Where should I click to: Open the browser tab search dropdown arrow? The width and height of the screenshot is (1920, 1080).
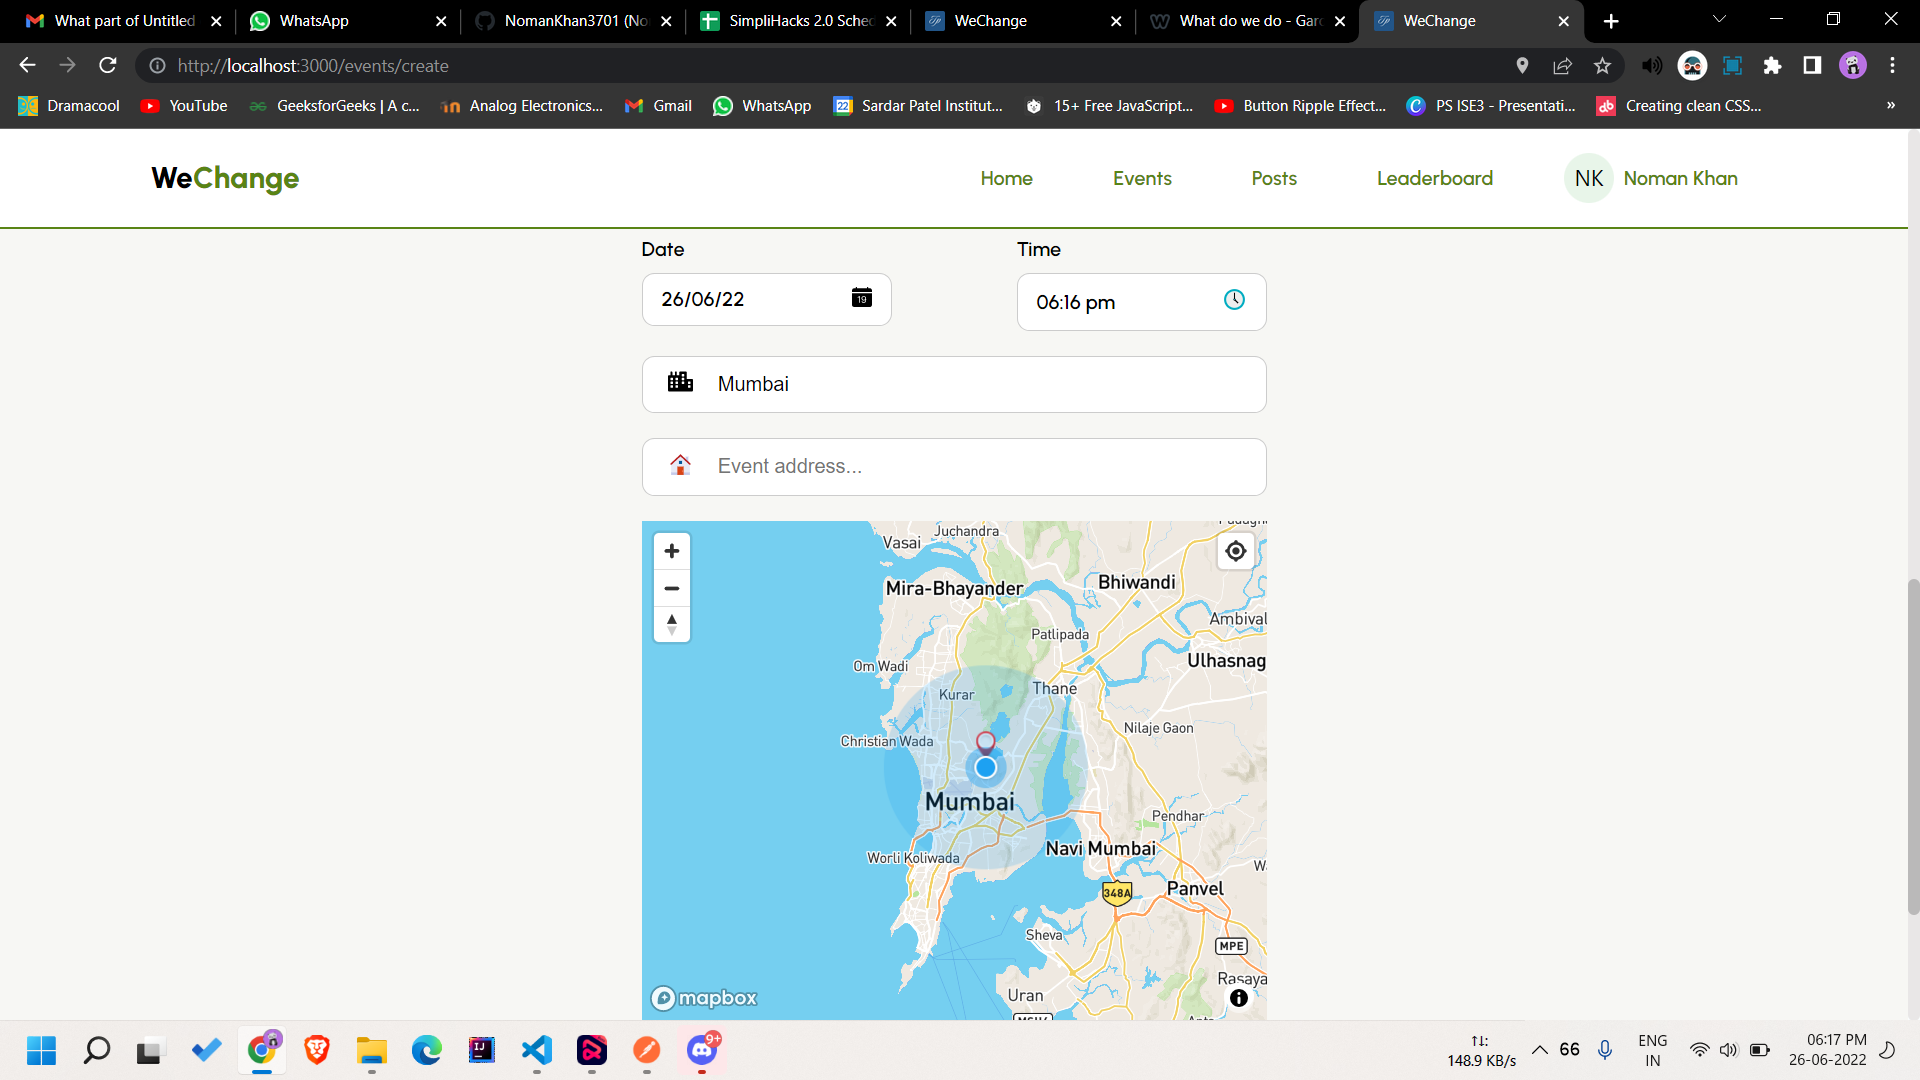[x=1719, y=20]
